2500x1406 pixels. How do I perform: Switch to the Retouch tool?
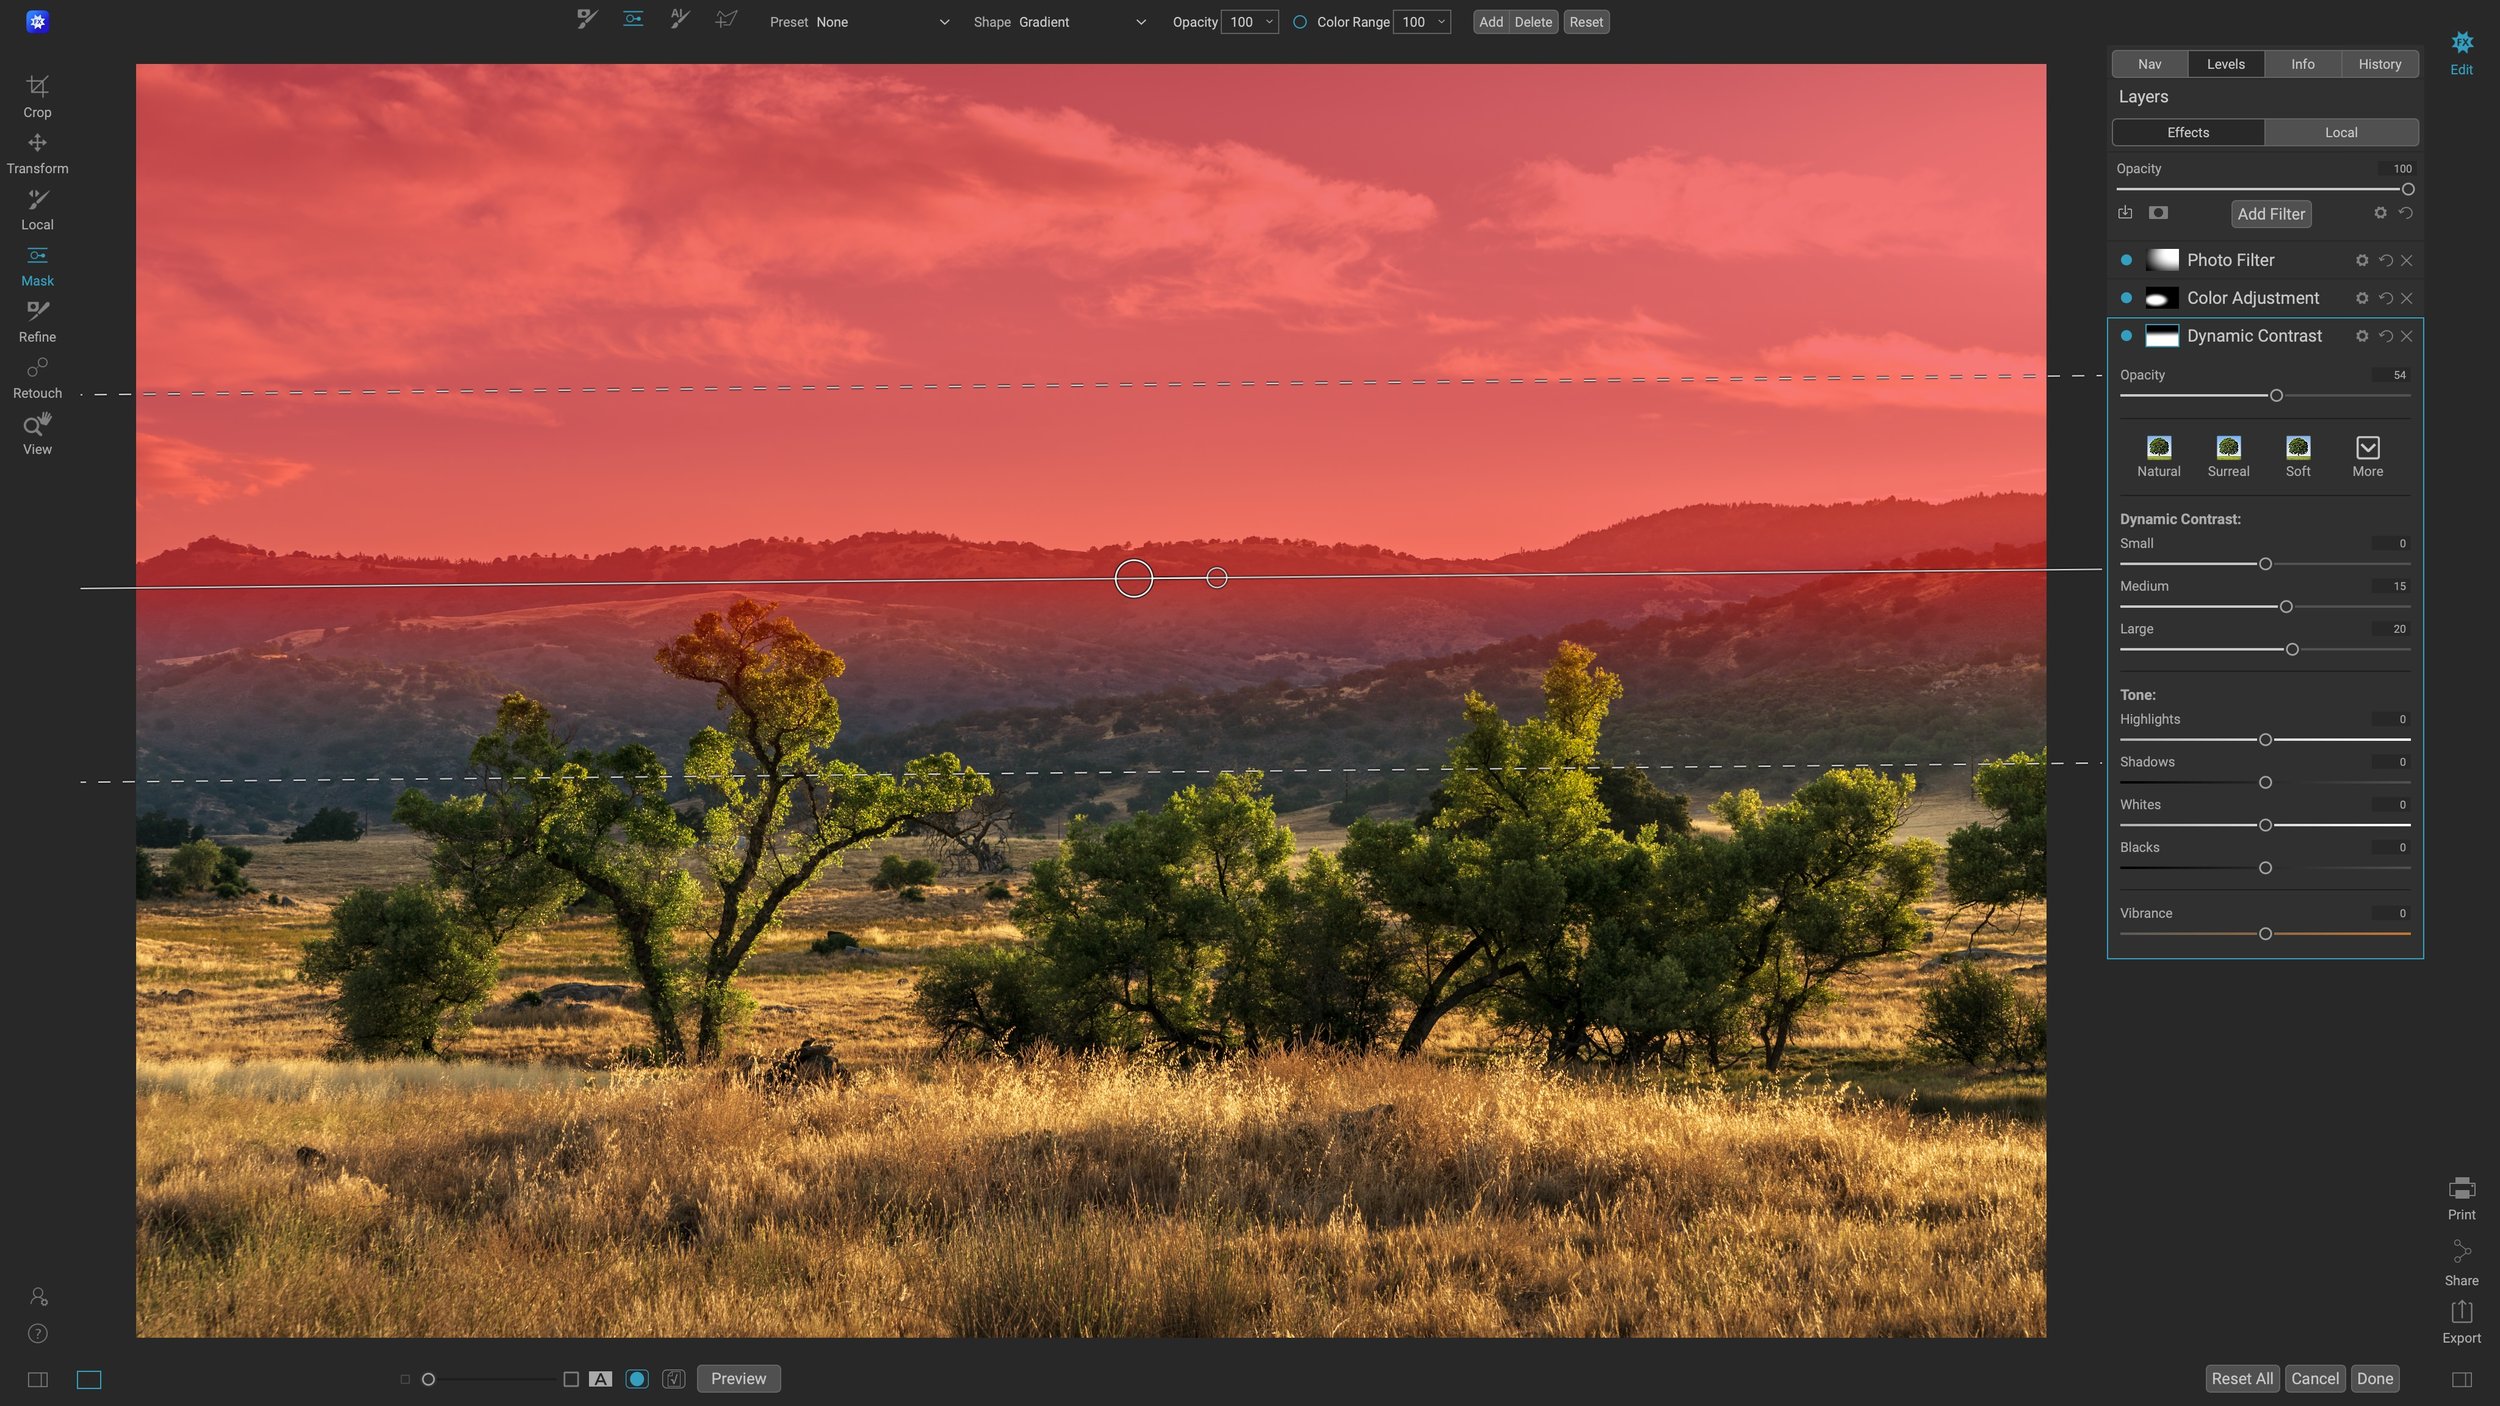(37, 374)
